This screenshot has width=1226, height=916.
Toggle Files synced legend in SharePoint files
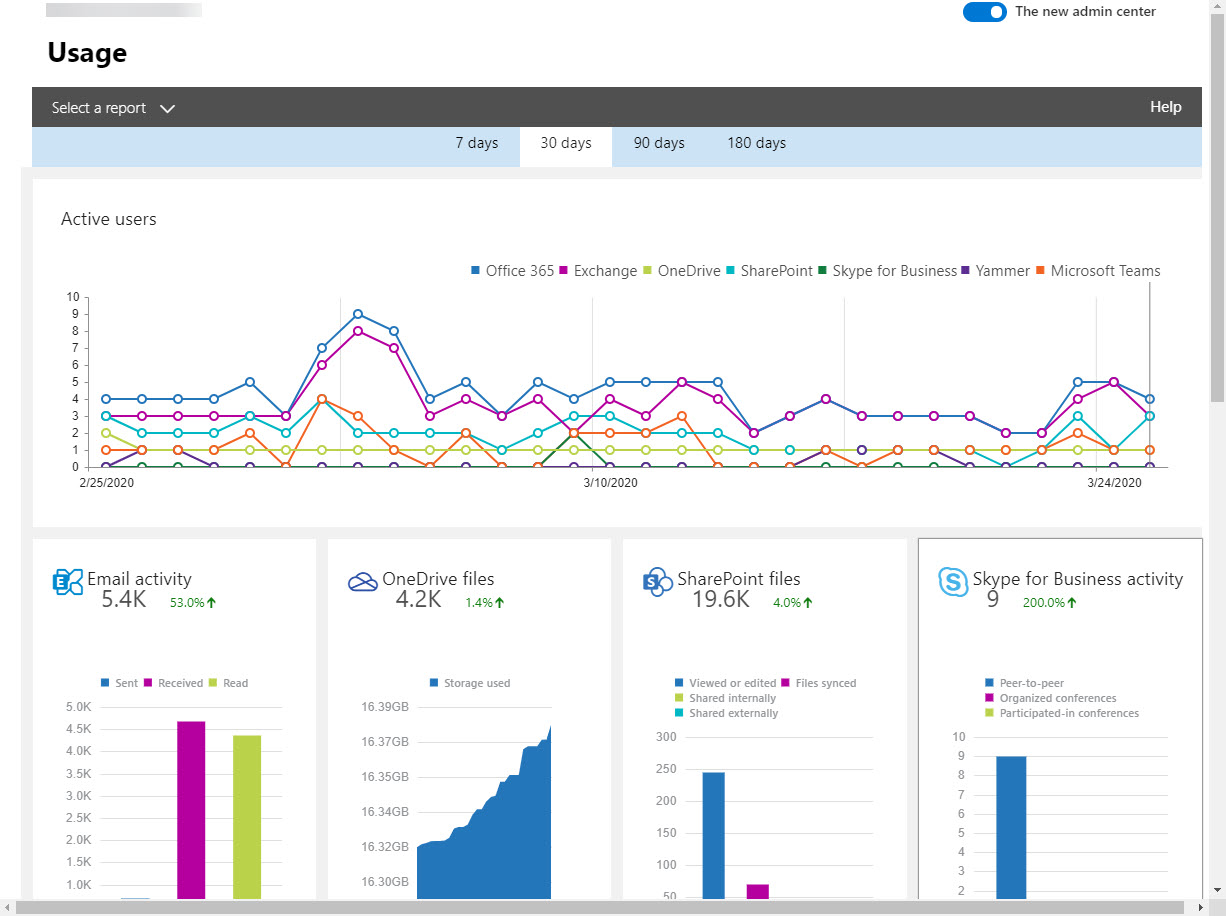click(819, 683)
